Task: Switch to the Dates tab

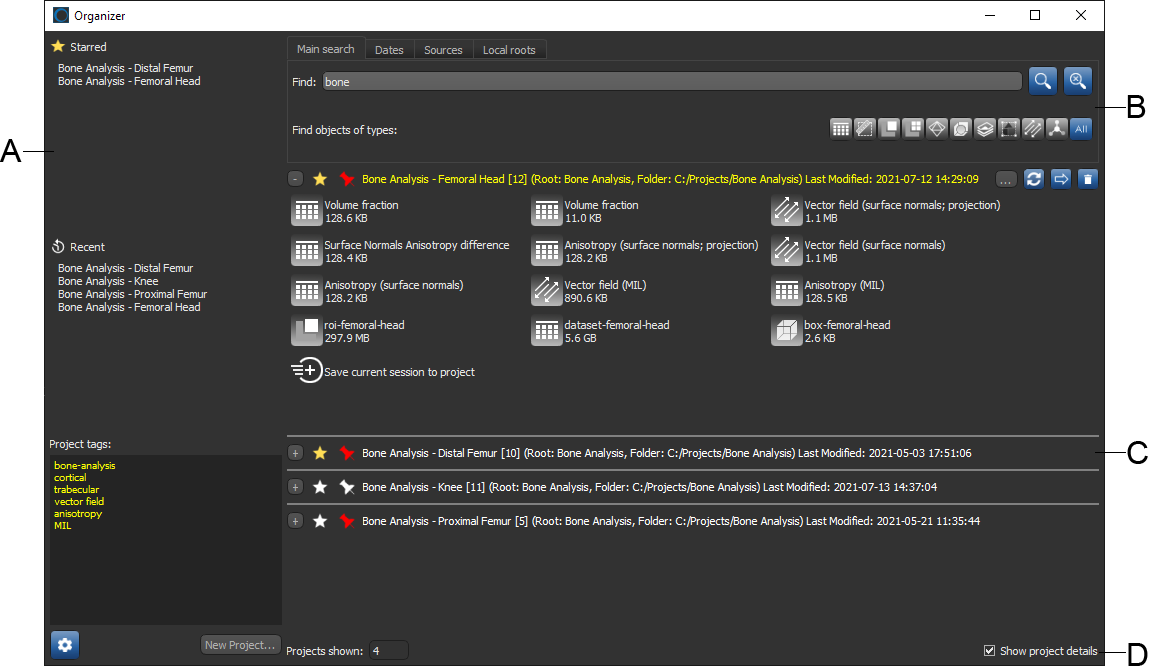Action: (389, 50)
